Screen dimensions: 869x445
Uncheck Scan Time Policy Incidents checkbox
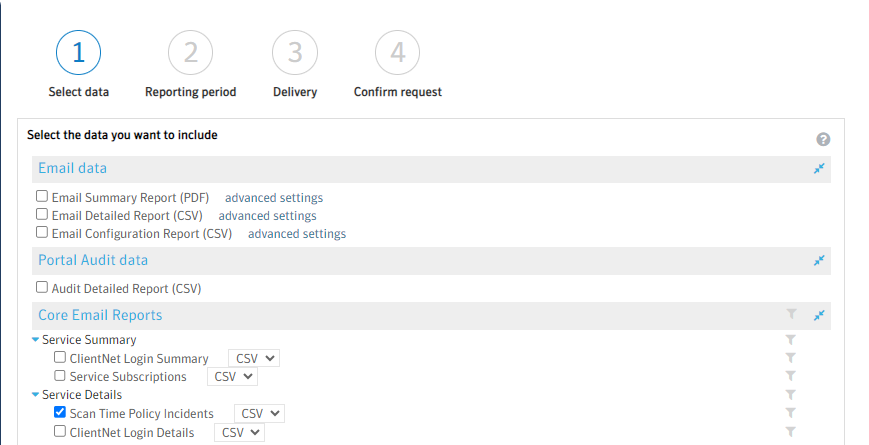(60, 413)
